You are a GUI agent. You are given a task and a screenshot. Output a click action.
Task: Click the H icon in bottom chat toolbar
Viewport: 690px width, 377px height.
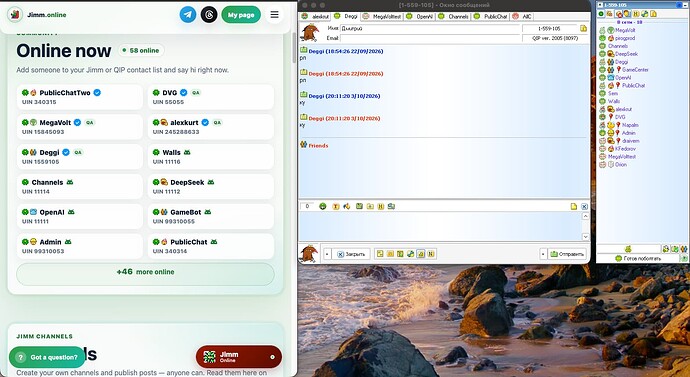(430, 253)
